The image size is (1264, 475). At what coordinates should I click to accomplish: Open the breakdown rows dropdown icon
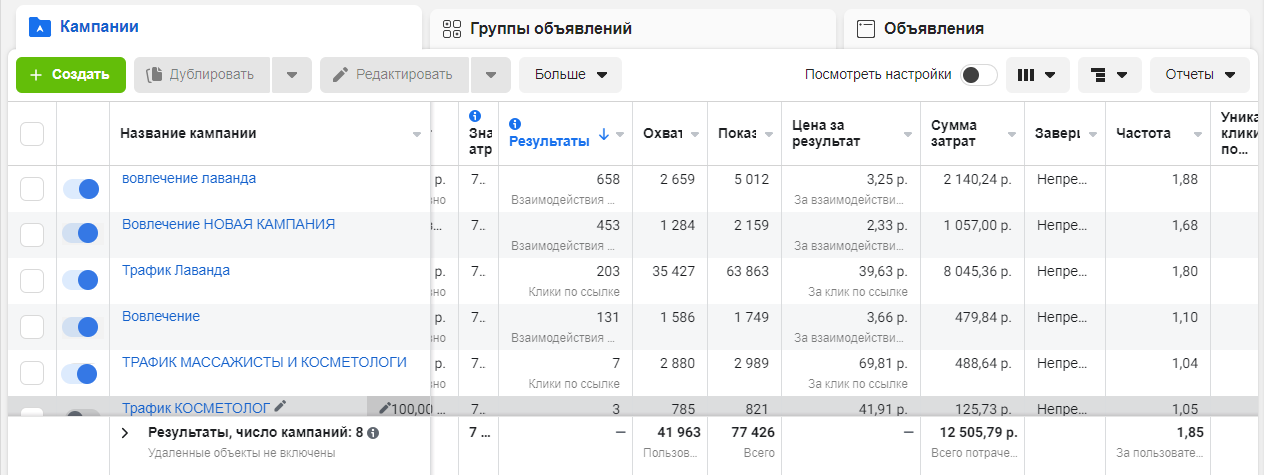click(1109, 75)
